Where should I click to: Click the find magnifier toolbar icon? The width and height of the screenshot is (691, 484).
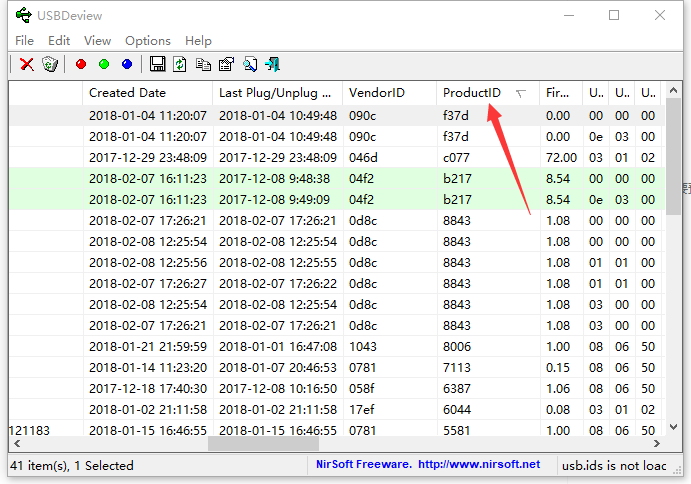click(250, 64)
